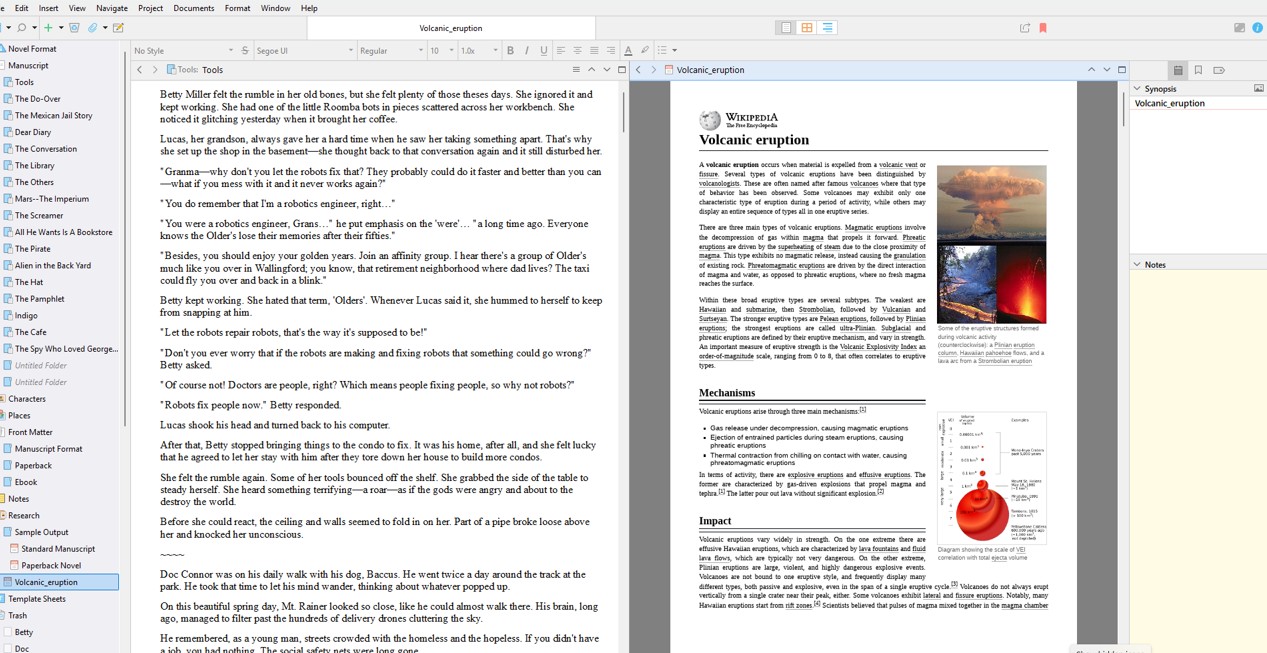Open the Format menu
This screenshot has width=1267, height=653.
[237, 8]
